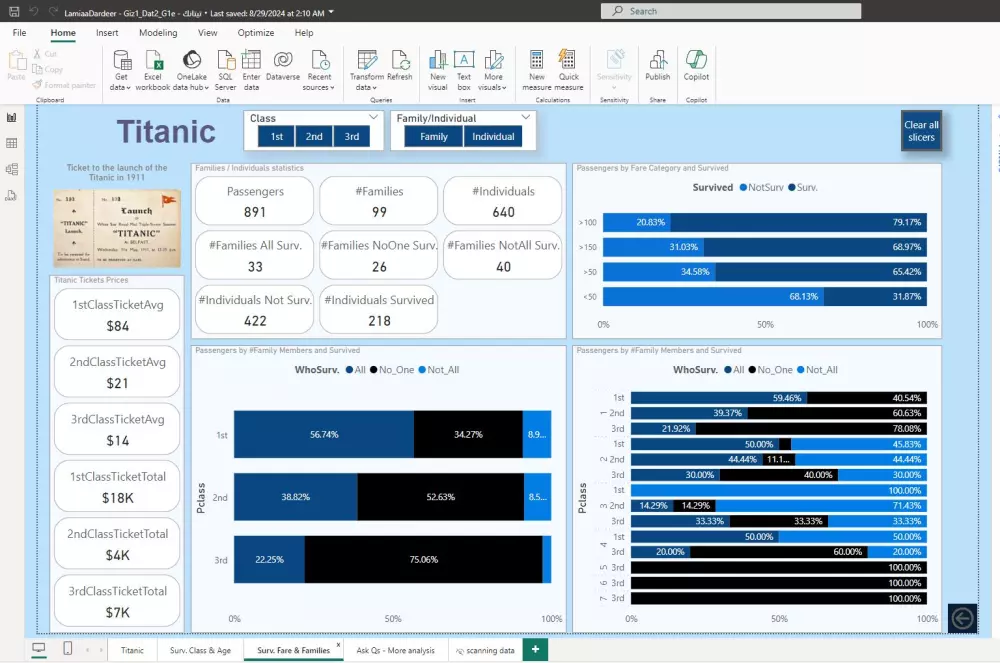The width and height of the screenshot is (1000, 663).
Task: Expand the Class slicer dropdown
Action: click(x=374, y=118)
